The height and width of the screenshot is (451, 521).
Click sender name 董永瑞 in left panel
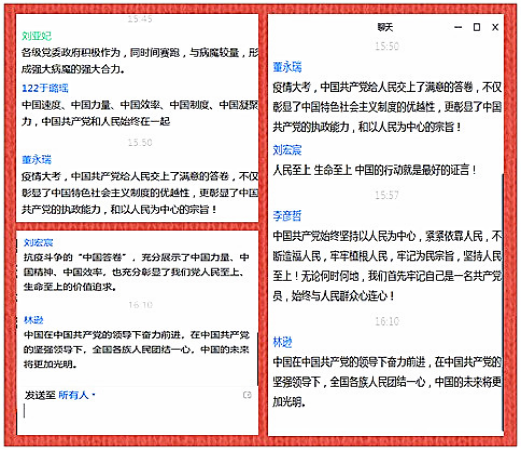(x=37, y=160)
